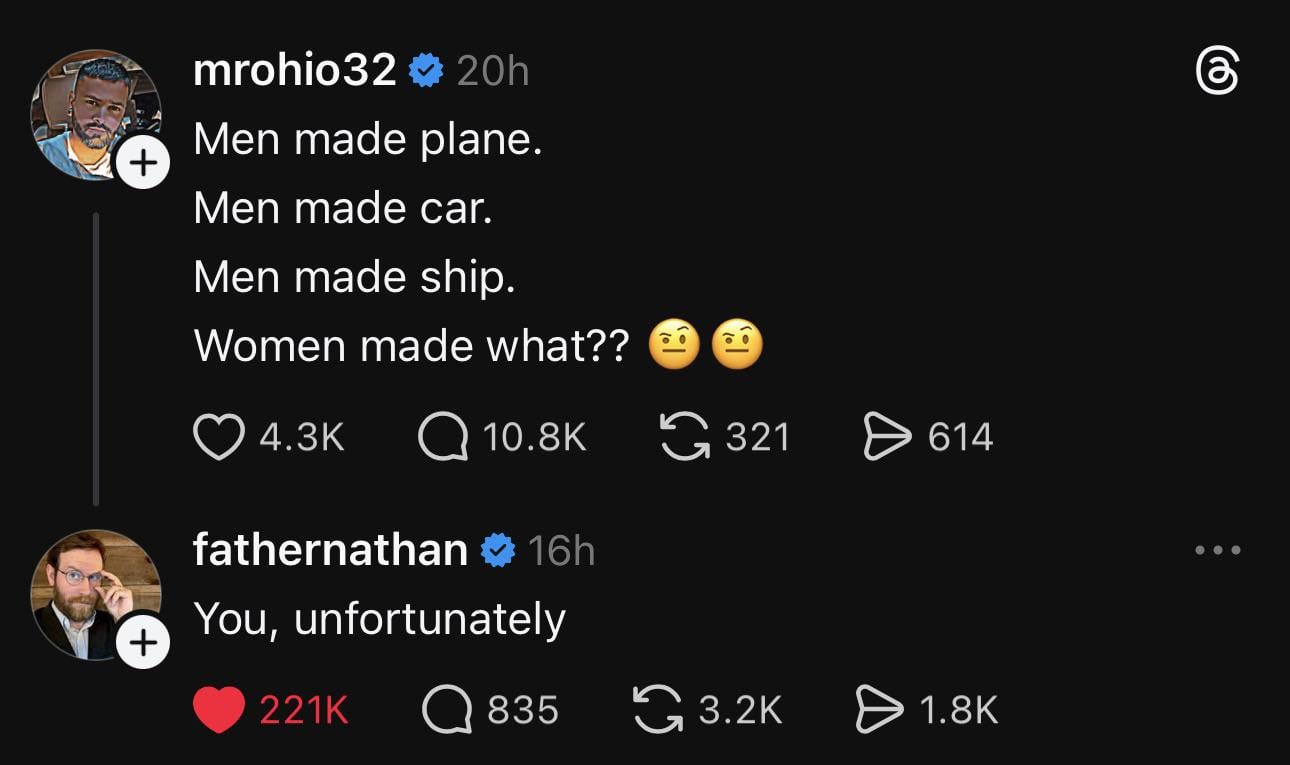This screenshot has width=1290, height=765.
Task: Visit mrohio32 username link
Action: (295, 71)
